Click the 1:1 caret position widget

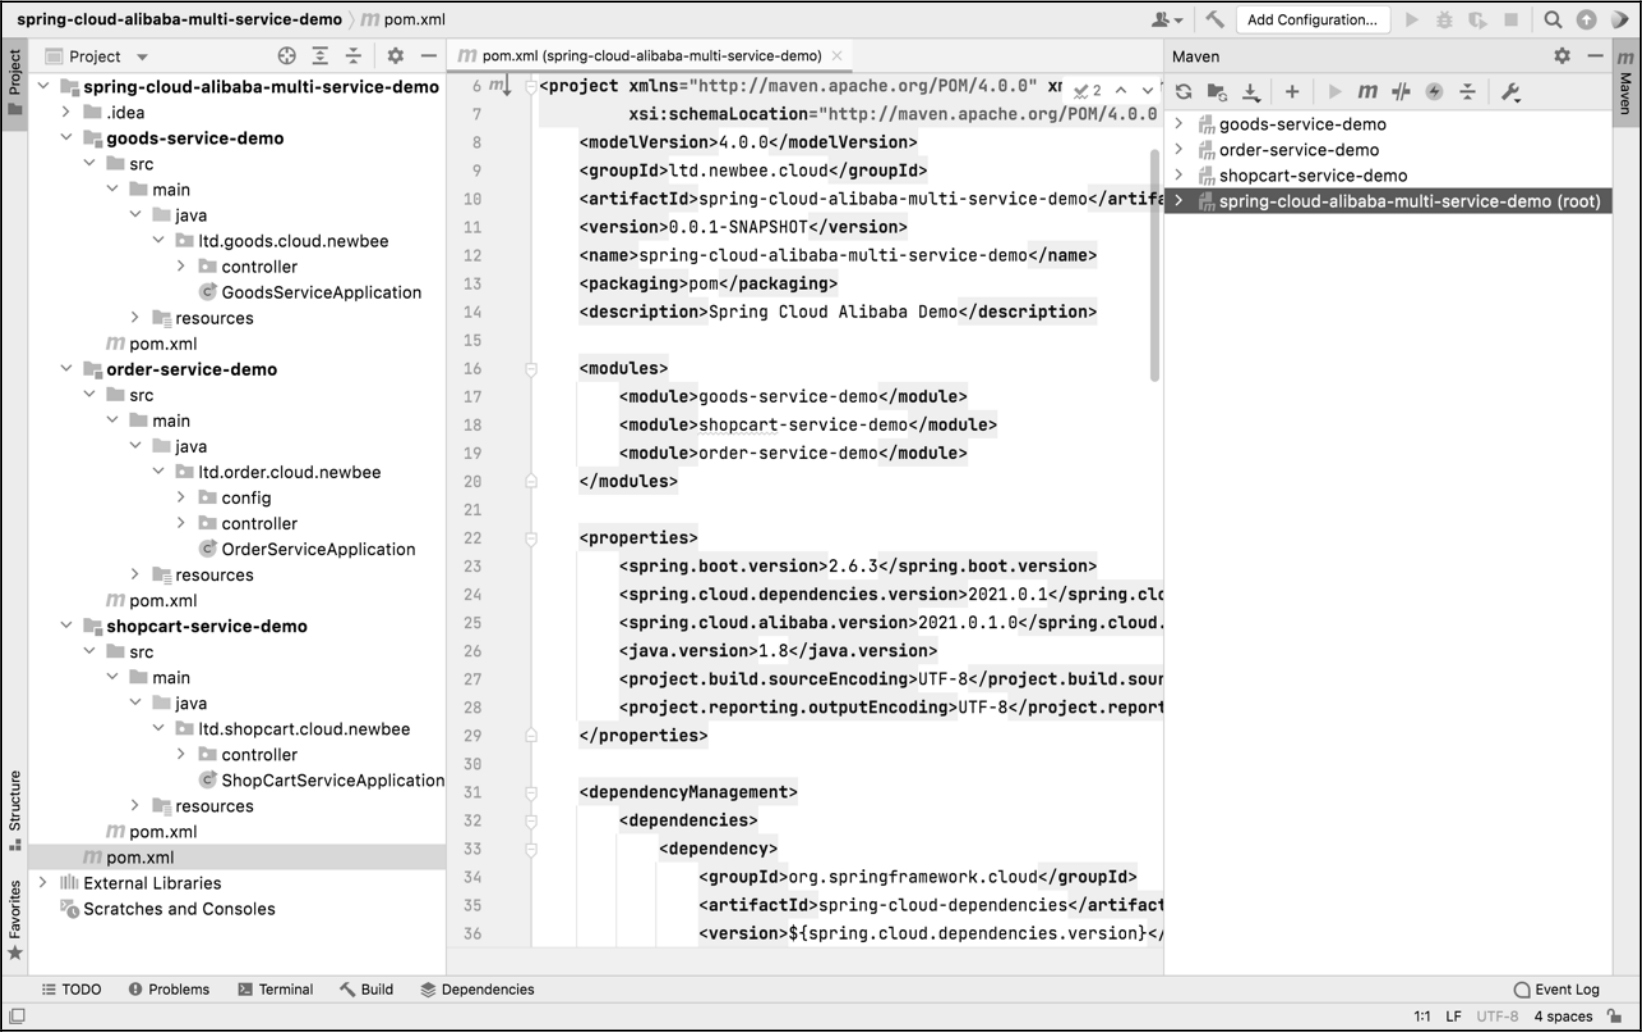tap(1422, 1016)
